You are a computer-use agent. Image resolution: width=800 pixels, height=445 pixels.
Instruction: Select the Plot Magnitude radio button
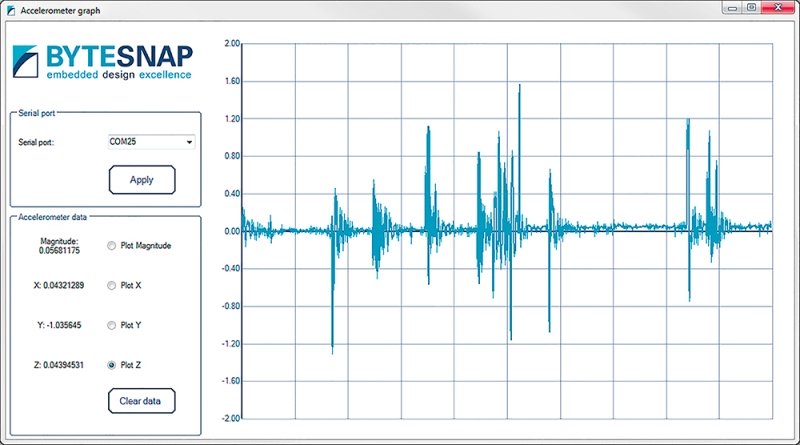pyautogui.click(x=111, y=245)
